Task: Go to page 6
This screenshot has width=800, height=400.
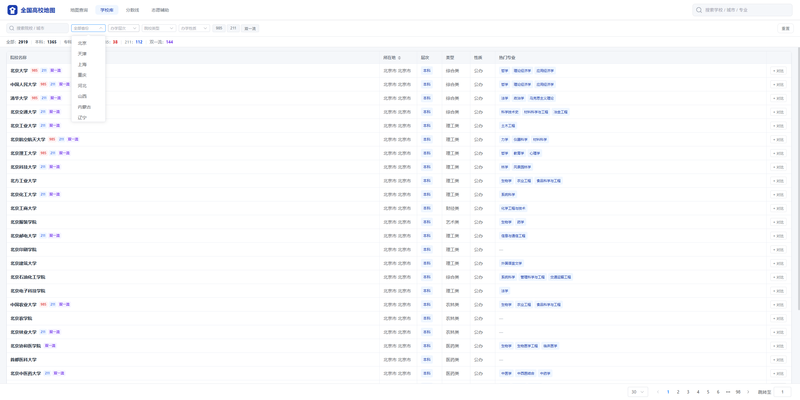Action: 718,392
